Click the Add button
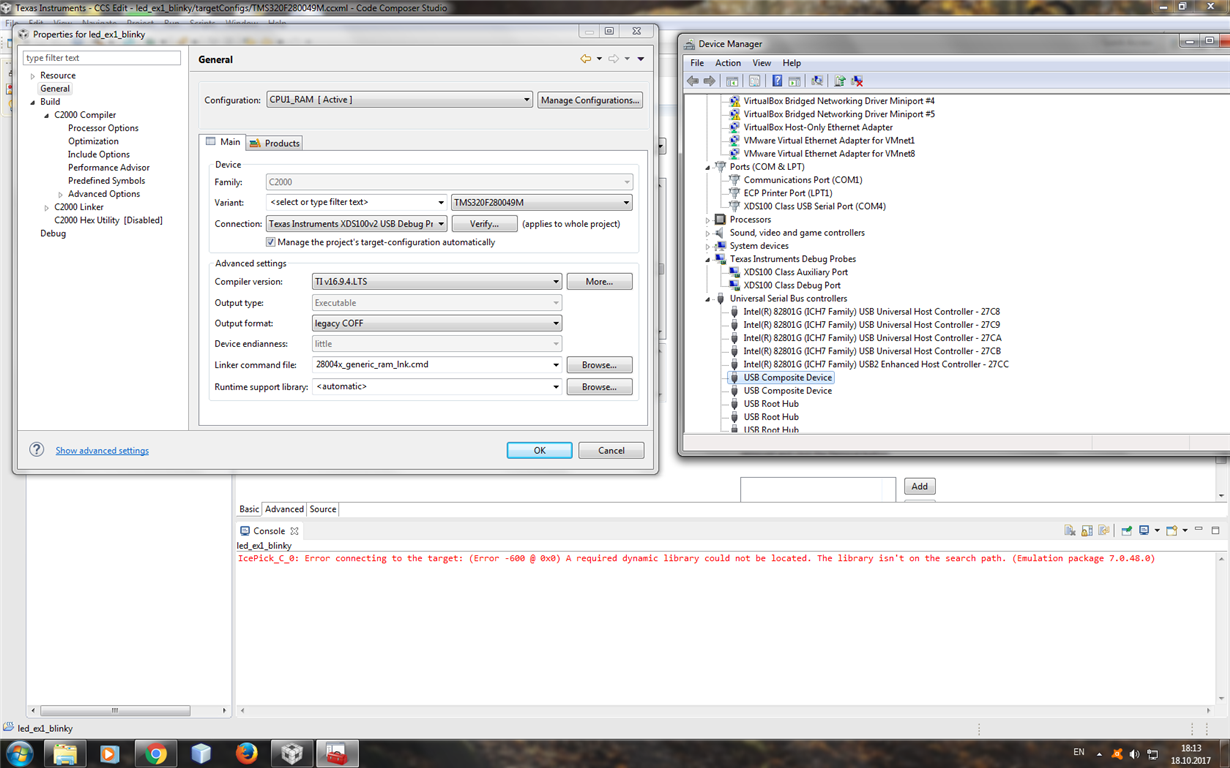The image size is (1230, 768). click(919, 487)
